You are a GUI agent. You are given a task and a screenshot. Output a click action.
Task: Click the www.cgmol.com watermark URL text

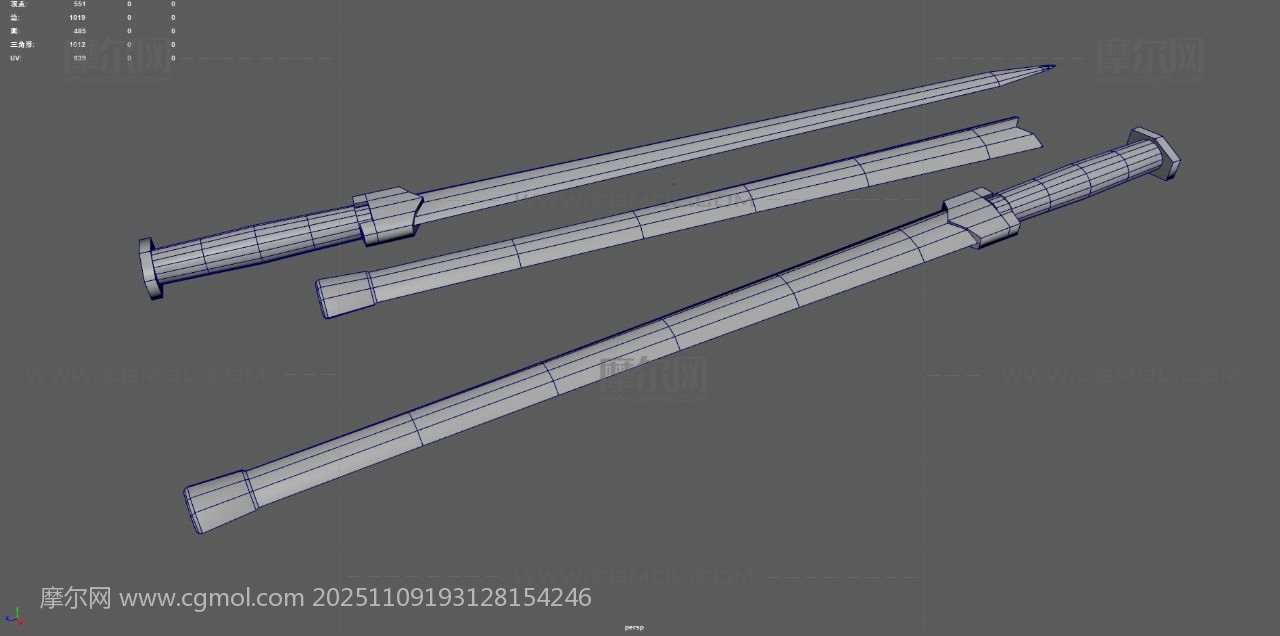pos(212,598)
